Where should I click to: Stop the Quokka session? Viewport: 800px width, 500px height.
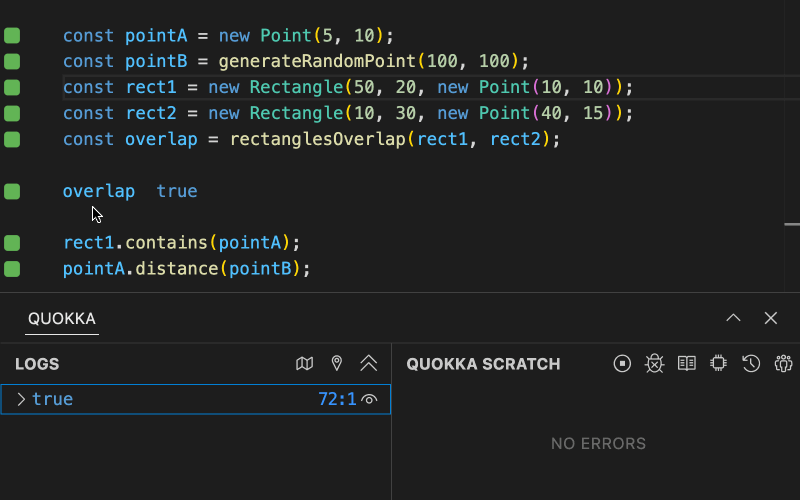click(622, 364)
